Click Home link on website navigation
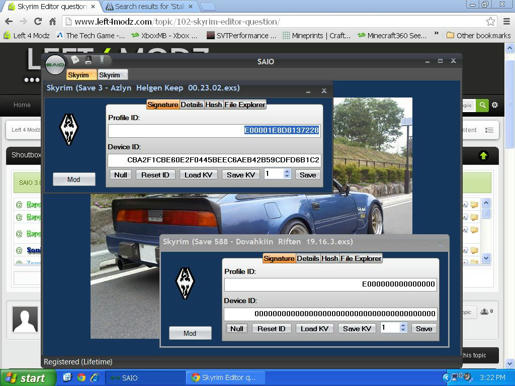515x386 pixels. [x=22, y=105]
